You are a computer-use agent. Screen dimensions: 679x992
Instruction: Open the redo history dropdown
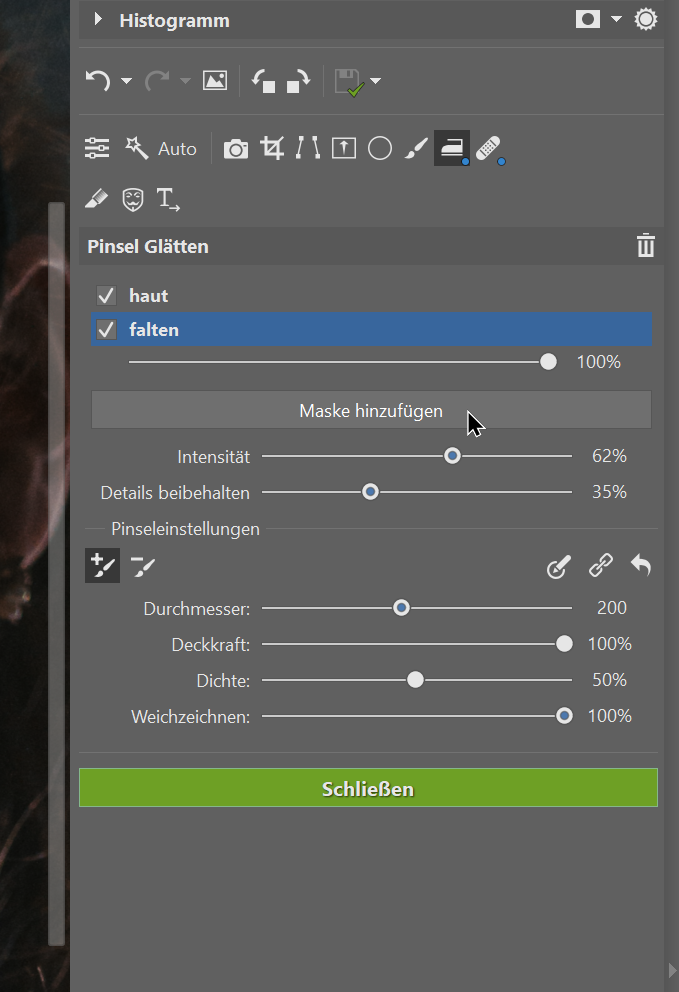(185, 81)
